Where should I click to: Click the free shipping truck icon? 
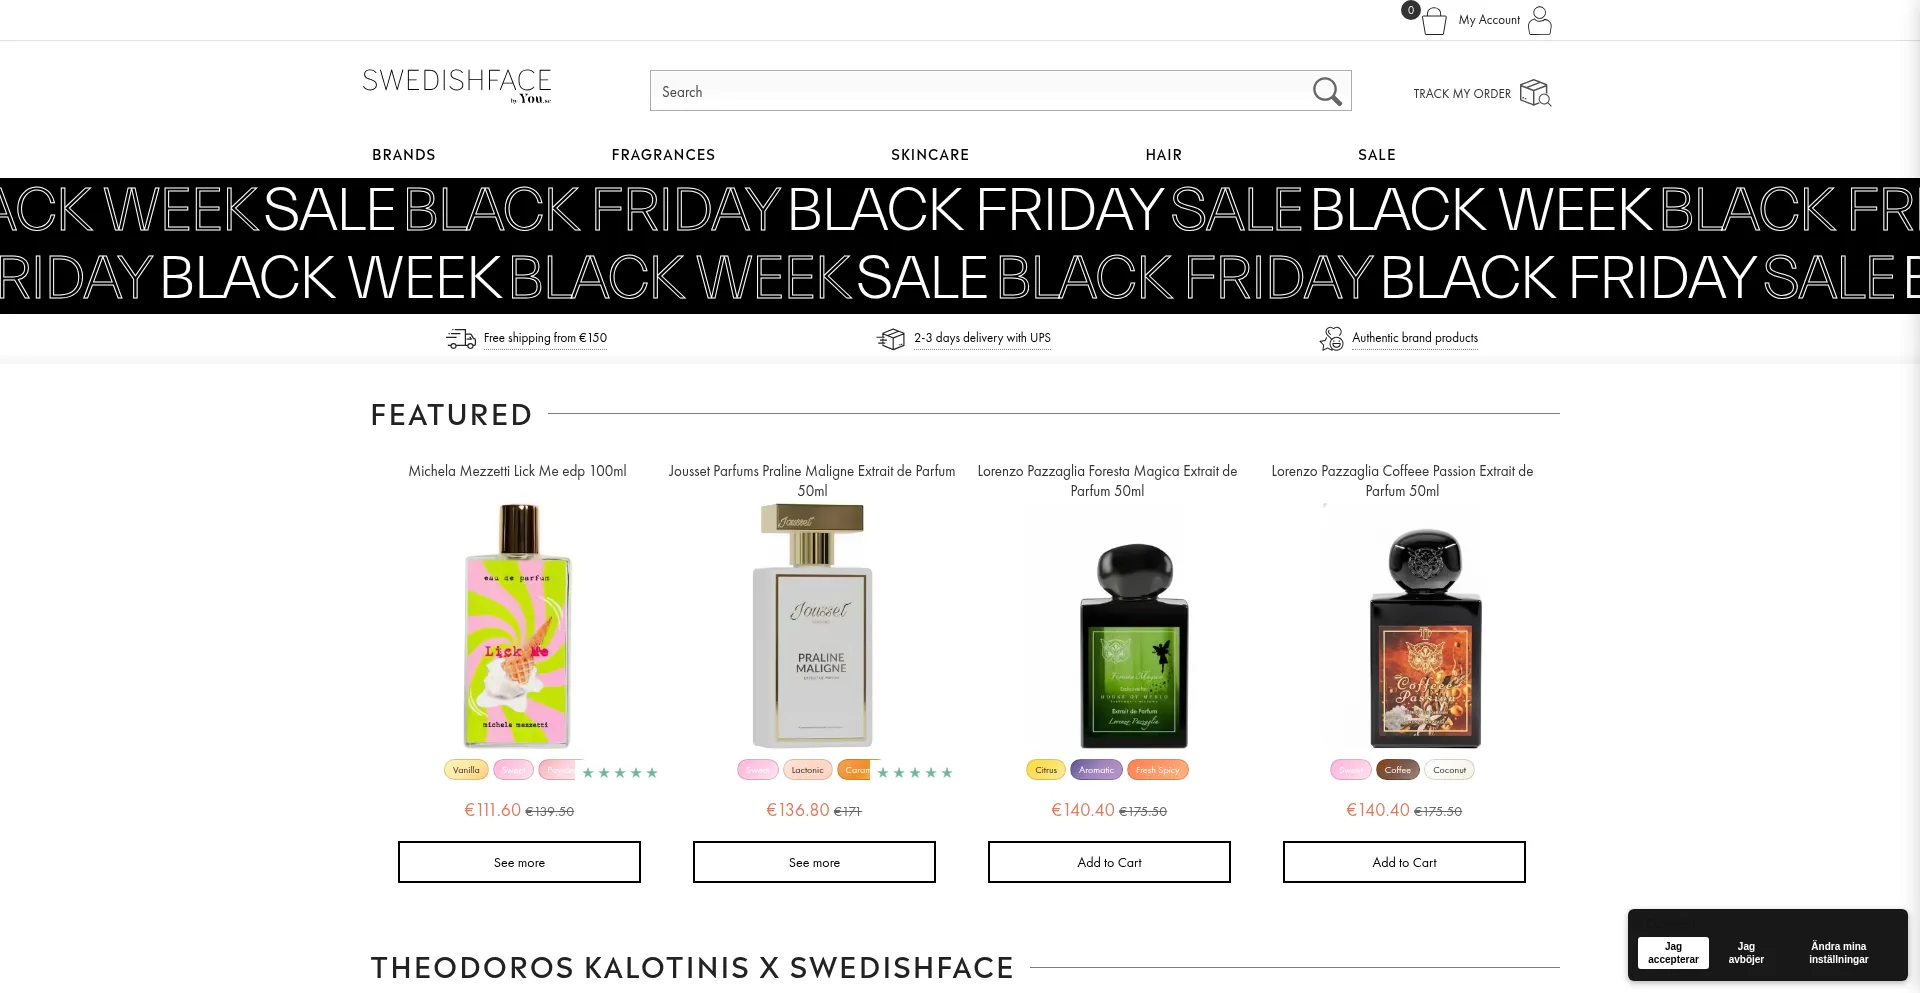pos(460,339)
